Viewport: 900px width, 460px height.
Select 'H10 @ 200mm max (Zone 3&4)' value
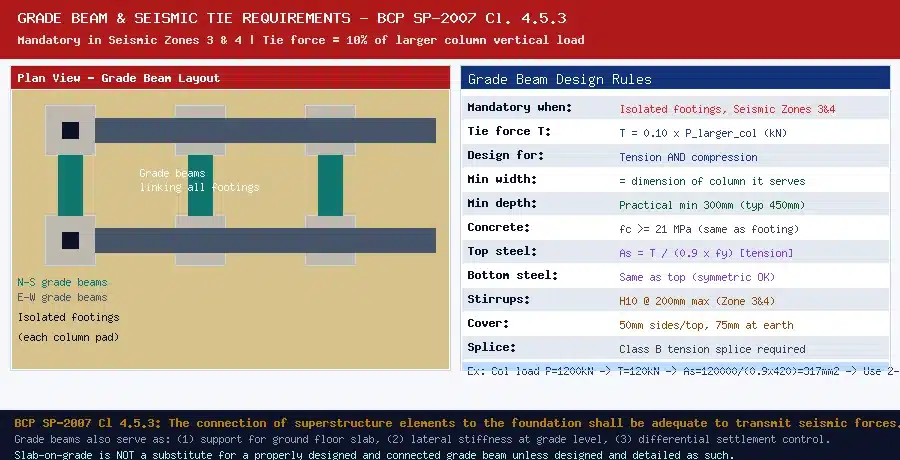[697, 301]
